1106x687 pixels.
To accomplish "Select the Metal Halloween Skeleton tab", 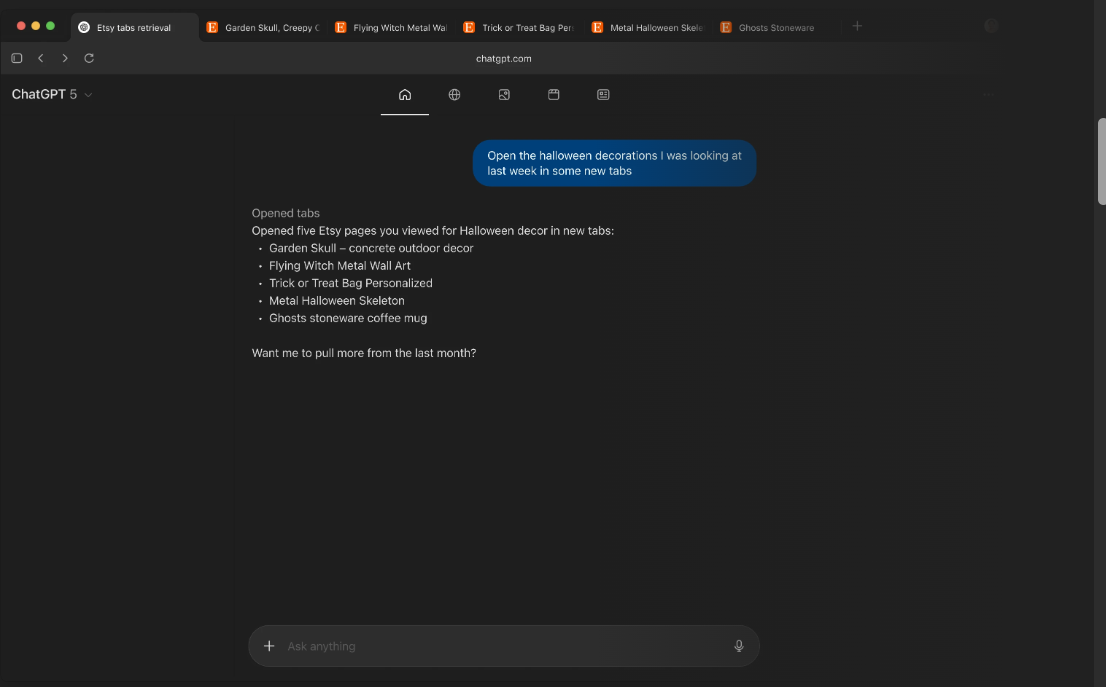I will 648,28.
